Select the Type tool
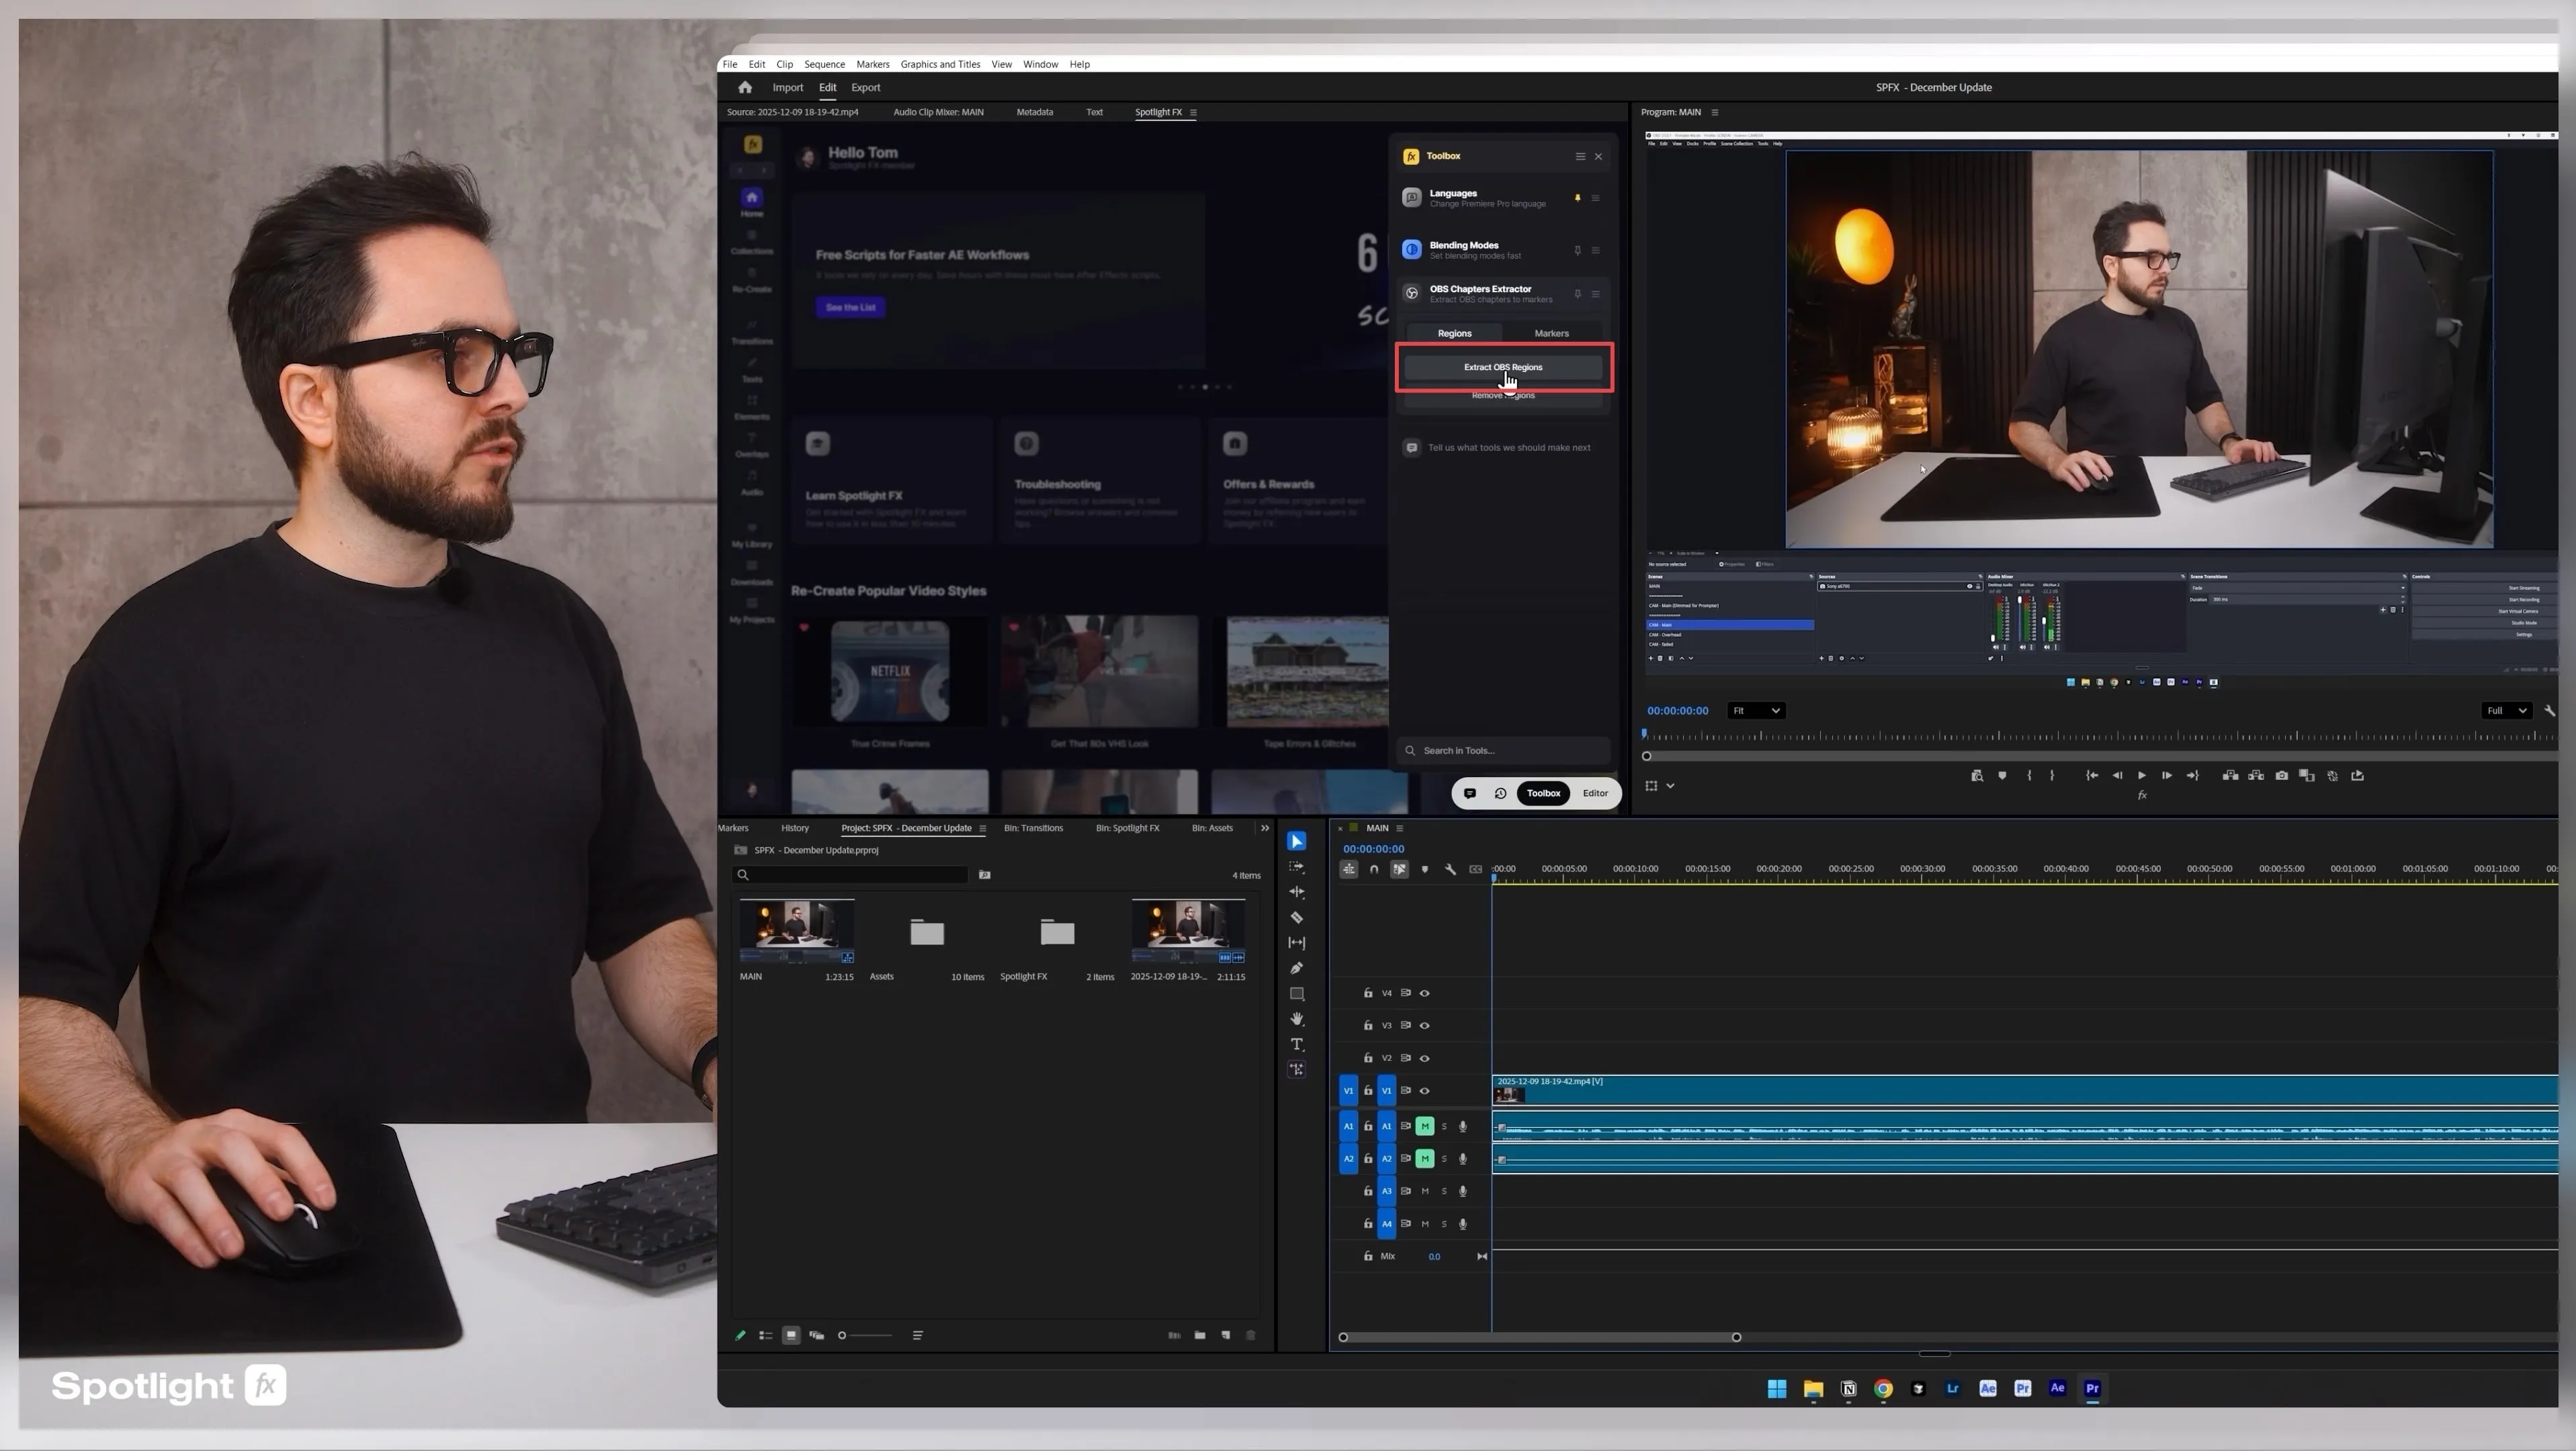2576x1451 pixels. tap(1296, 1044)
